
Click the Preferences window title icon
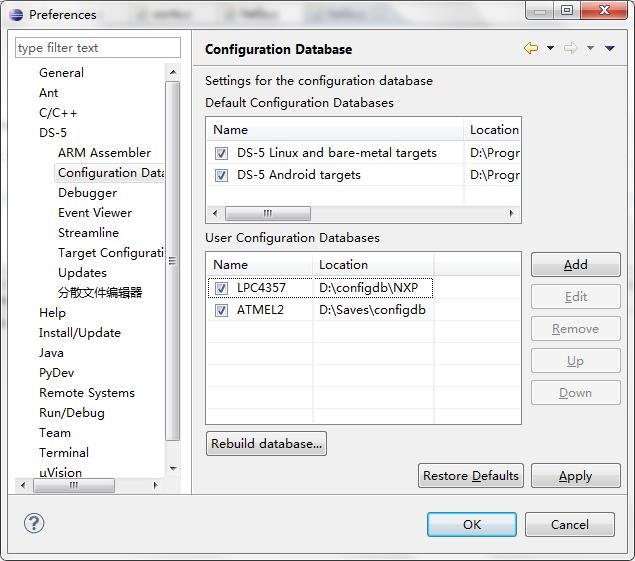16,15
